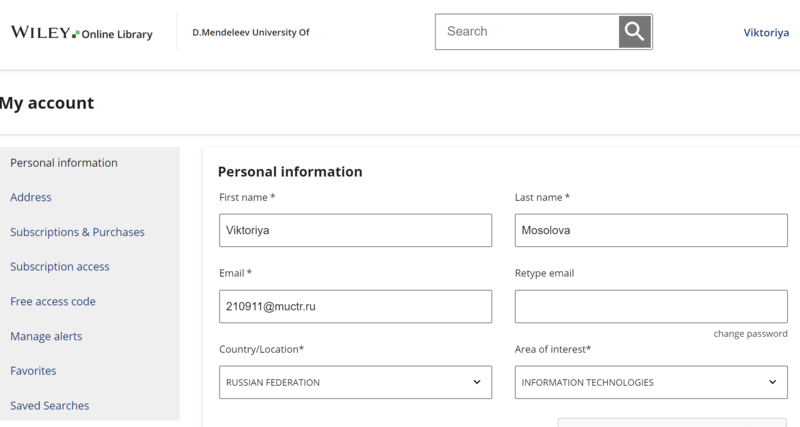Go to Subscriptions & Purchases

78,232
